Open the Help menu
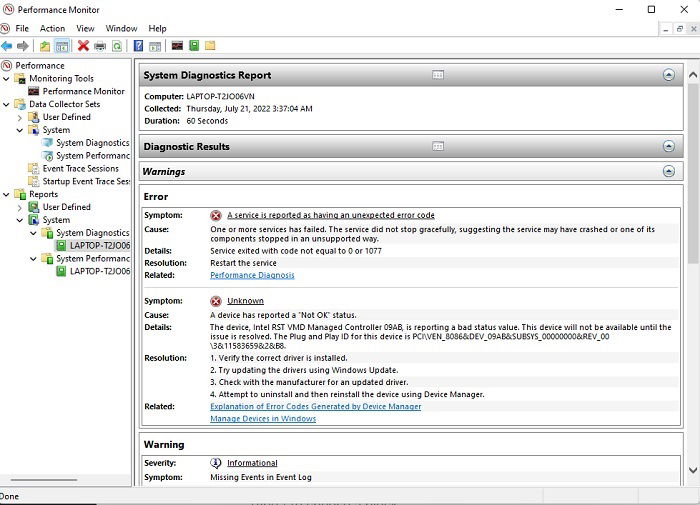700x505 pixels. 157,29
